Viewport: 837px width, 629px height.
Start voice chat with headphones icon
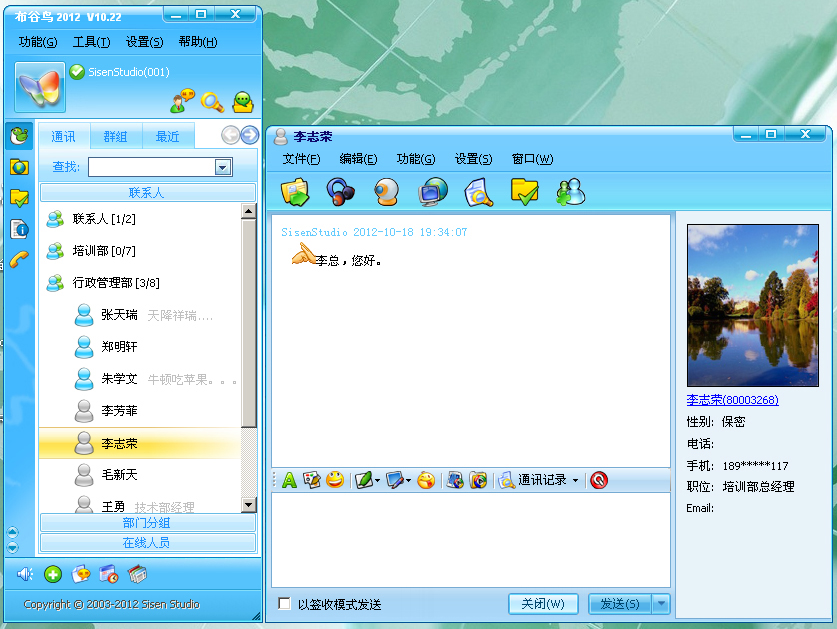click(341, 191)
